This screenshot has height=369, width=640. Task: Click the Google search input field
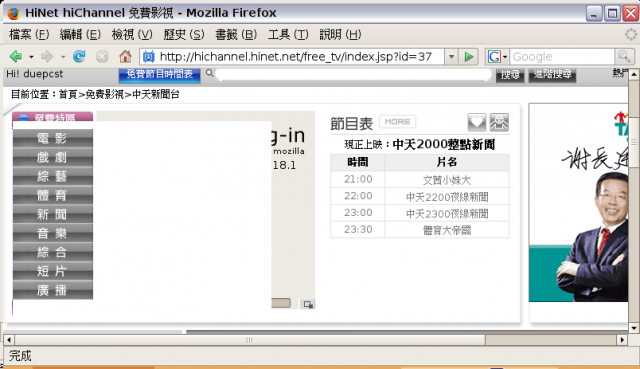coord(562,57)
